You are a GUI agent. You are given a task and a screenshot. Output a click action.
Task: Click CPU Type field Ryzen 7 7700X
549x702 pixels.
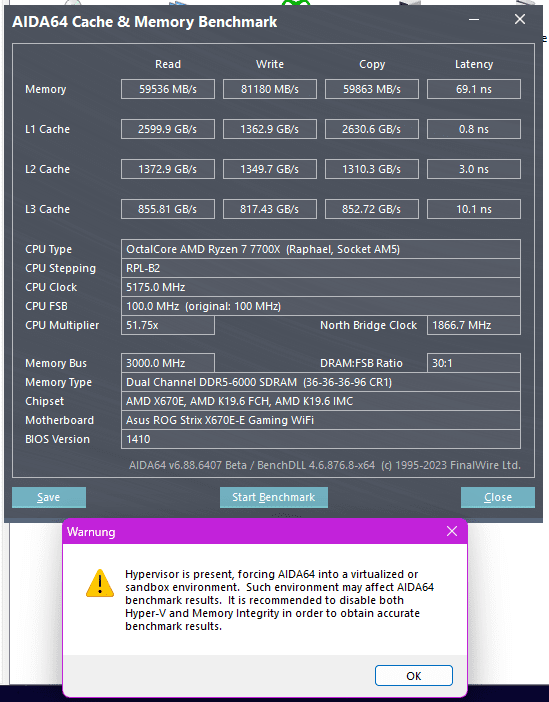click(321, 249)
